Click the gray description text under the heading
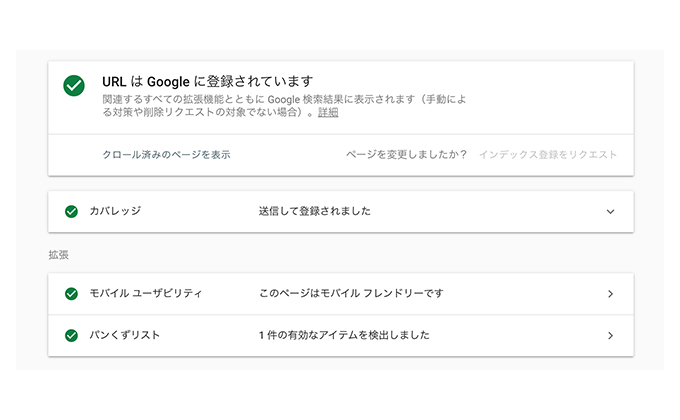 click(x=284, y=105)
